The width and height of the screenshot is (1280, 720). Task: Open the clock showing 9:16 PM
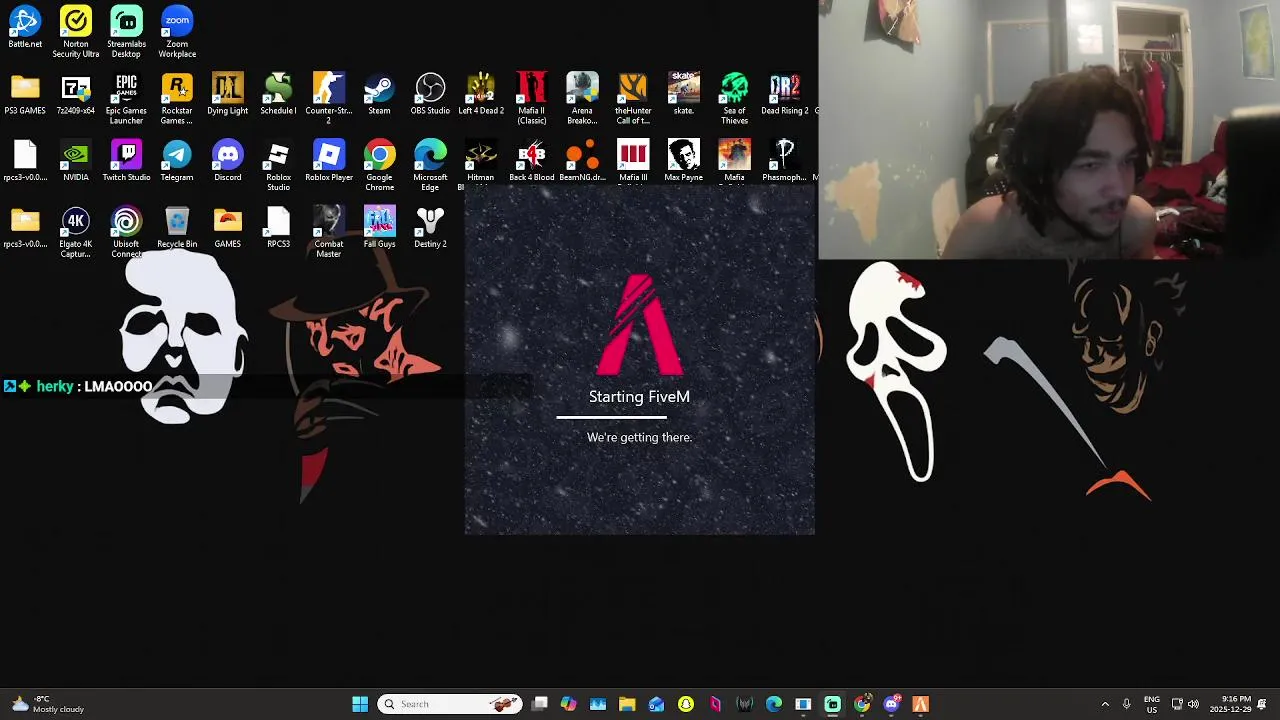[1230, 704]
